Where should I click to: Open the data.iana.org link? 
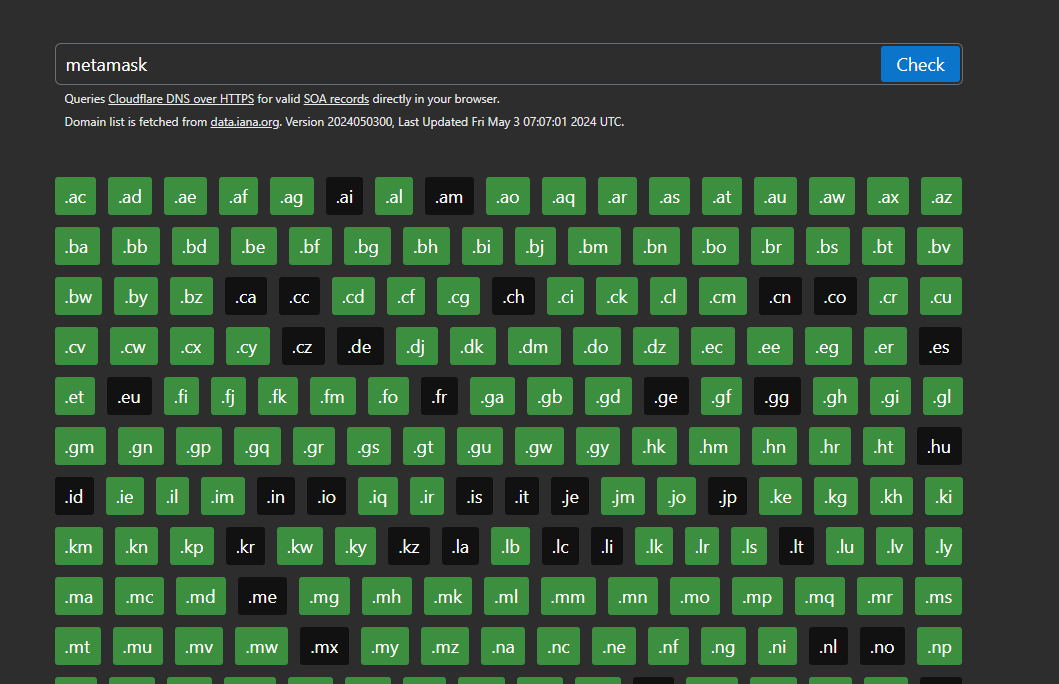[x=244, y=122]
